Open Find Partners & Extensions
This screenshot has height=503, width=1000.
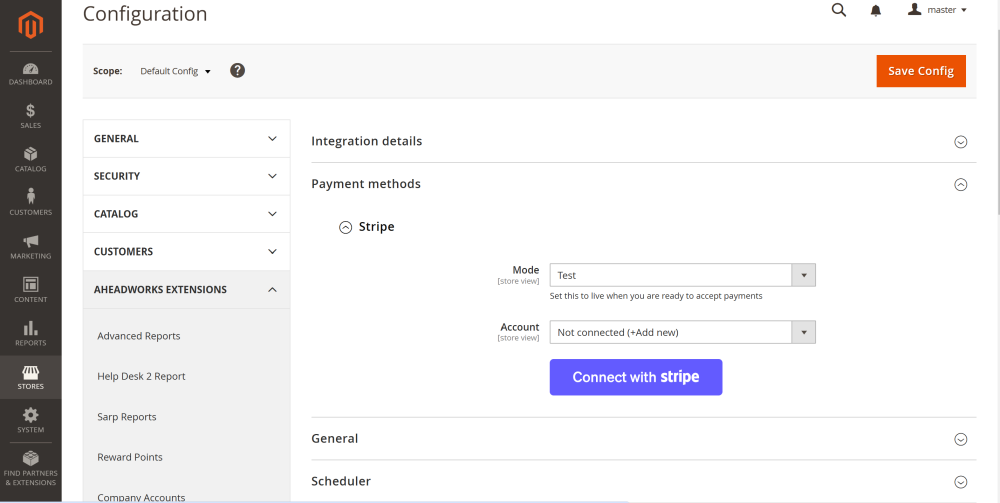(31, 469)
